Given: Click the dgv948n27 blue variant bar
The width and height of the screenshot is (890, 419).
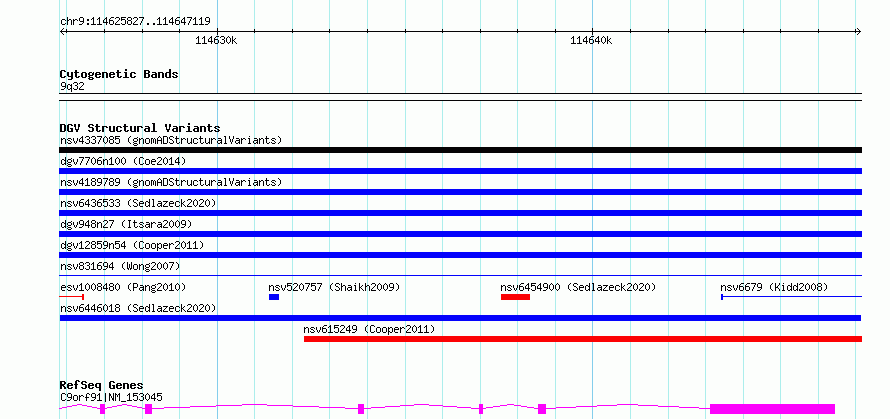Looking at the screenshot, I should pos(460,234).
